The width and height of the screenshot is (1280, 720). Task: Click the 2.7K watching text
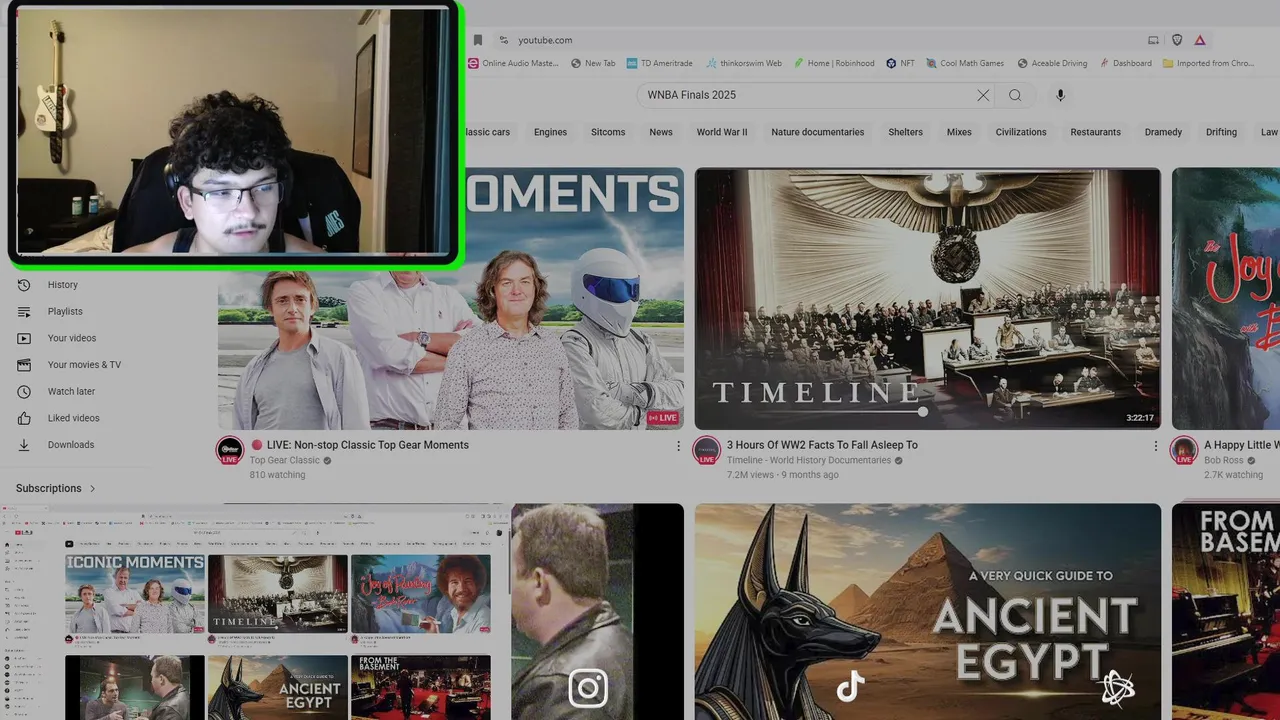[x=1233, y=475]
